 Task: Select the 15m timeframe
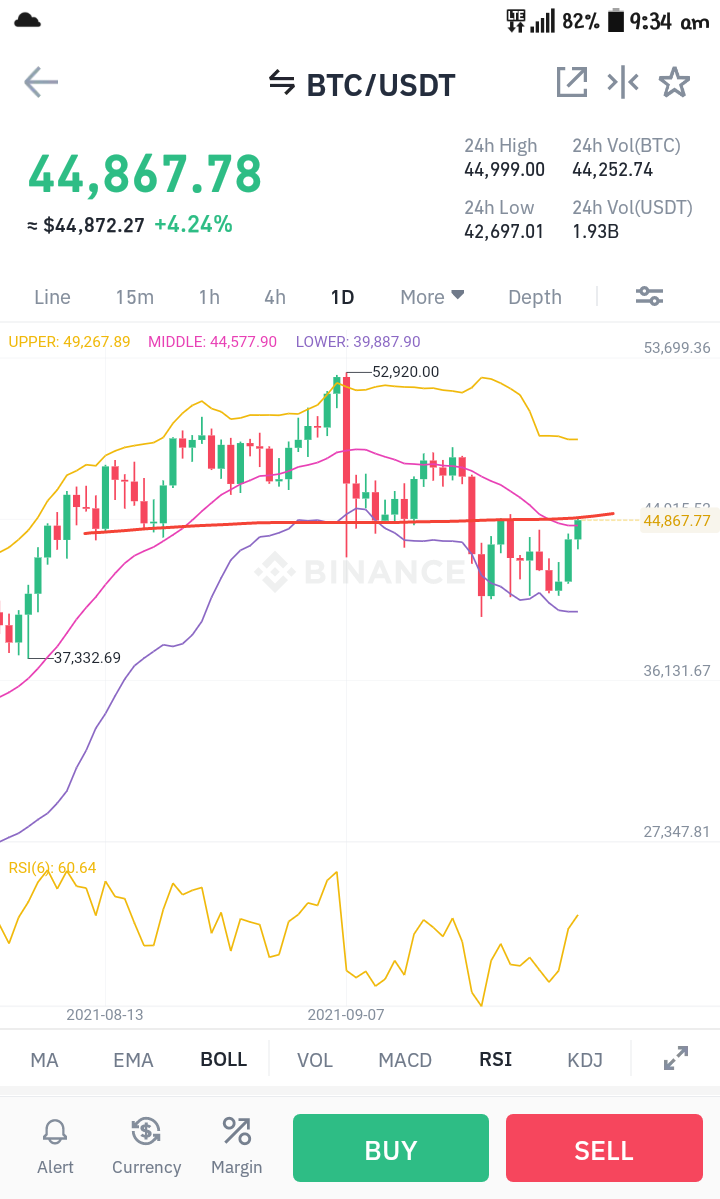coord(135,297)
